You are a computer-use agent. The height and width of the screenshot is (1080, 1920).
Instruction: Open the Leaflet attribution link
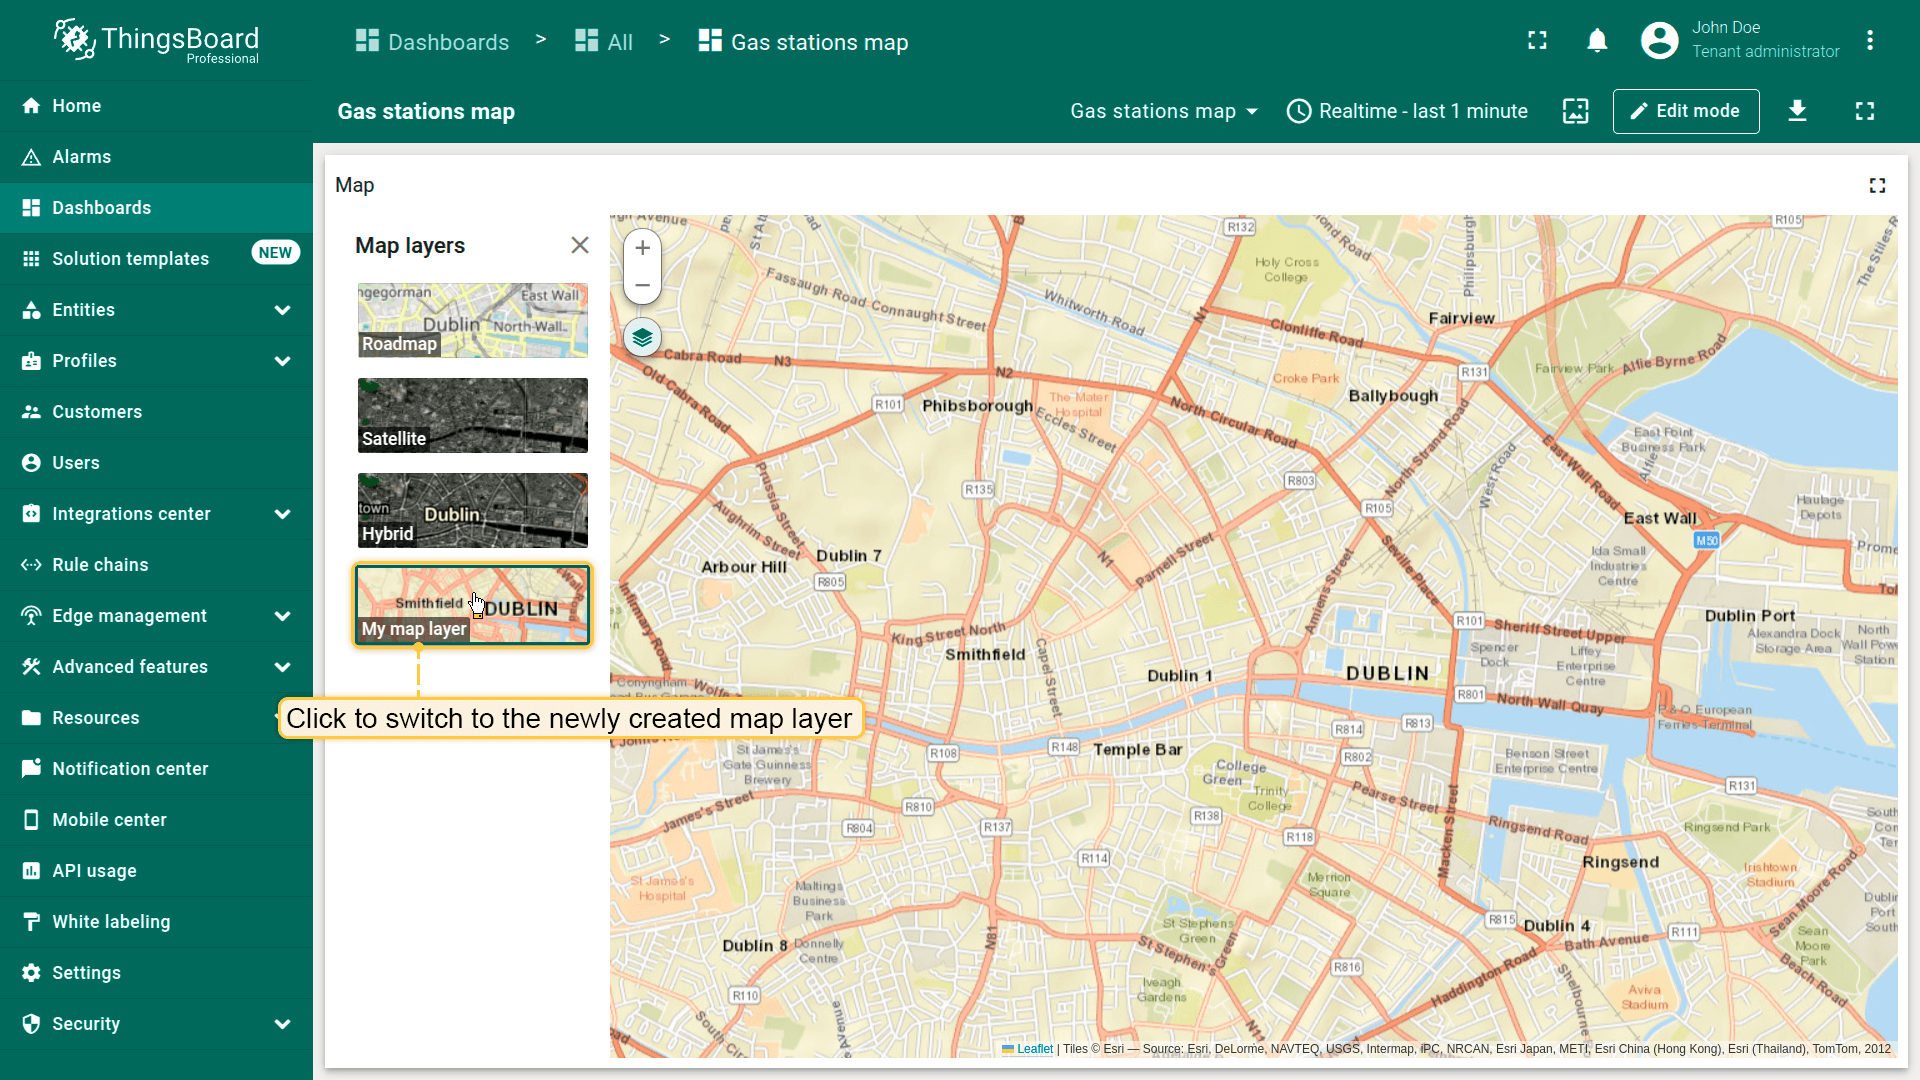[1034, 1049]
